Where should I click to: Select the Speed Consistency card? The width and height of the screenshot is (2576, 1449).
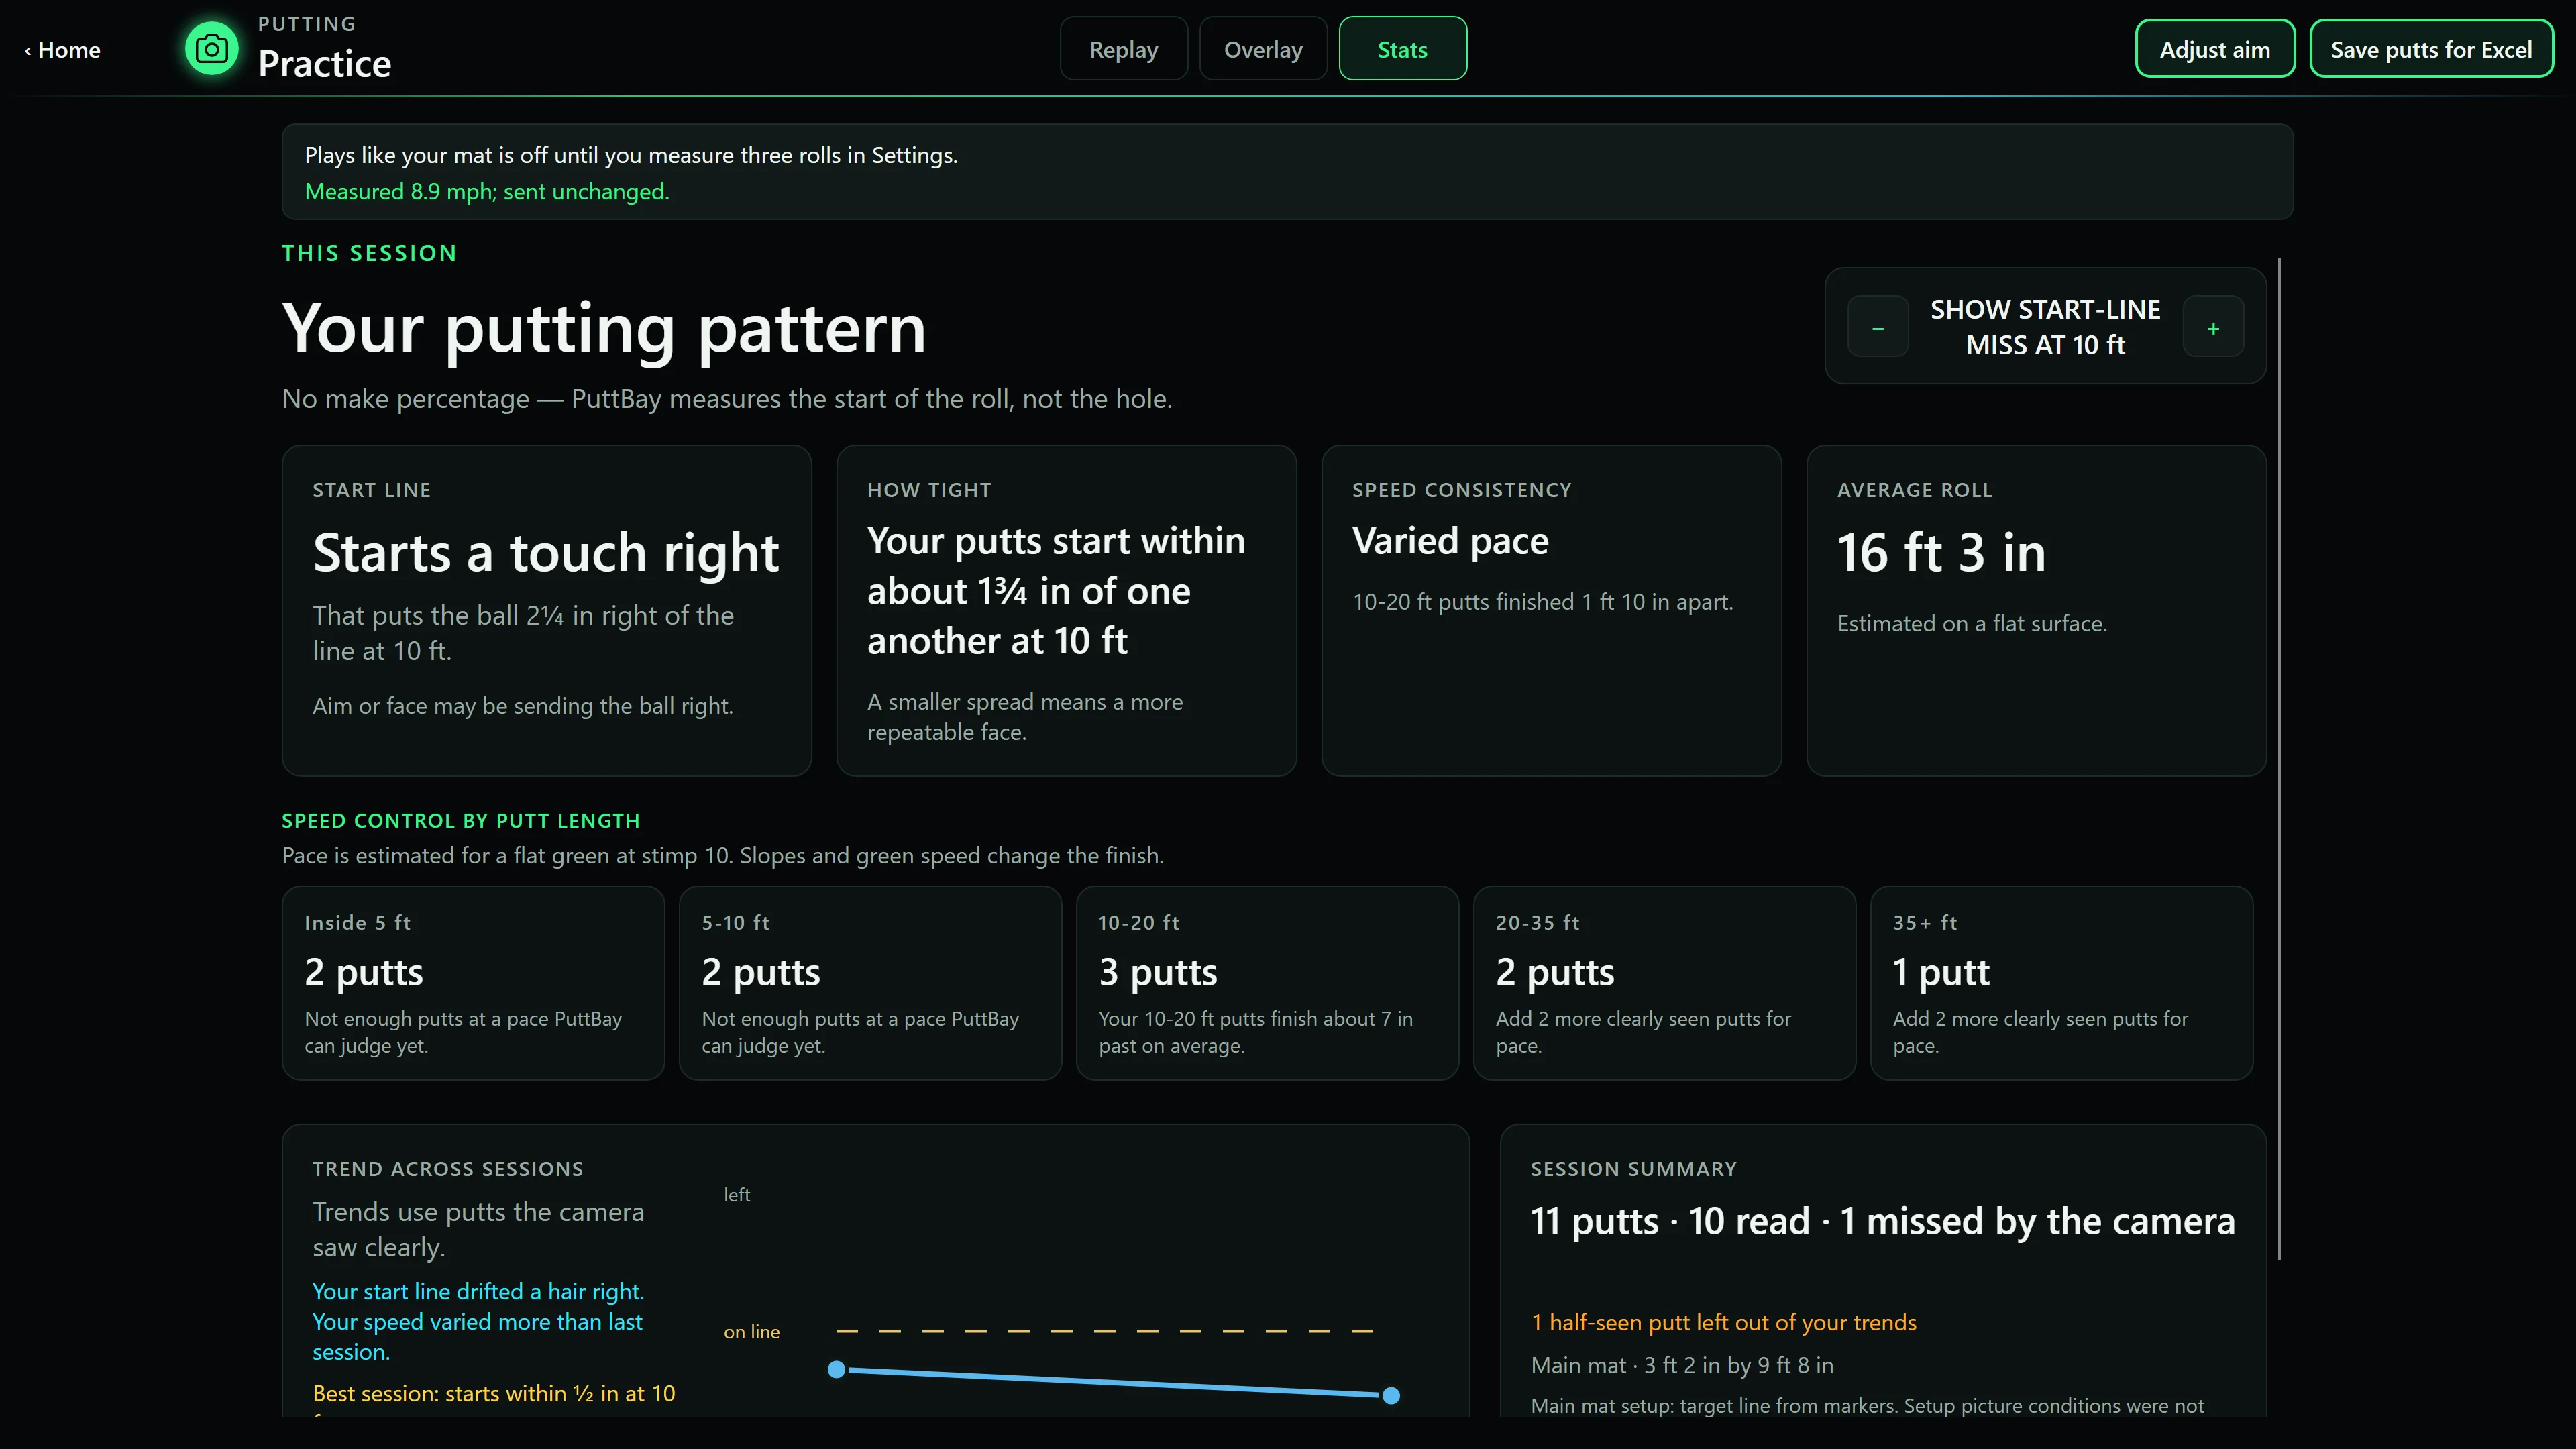point(1551,610)
